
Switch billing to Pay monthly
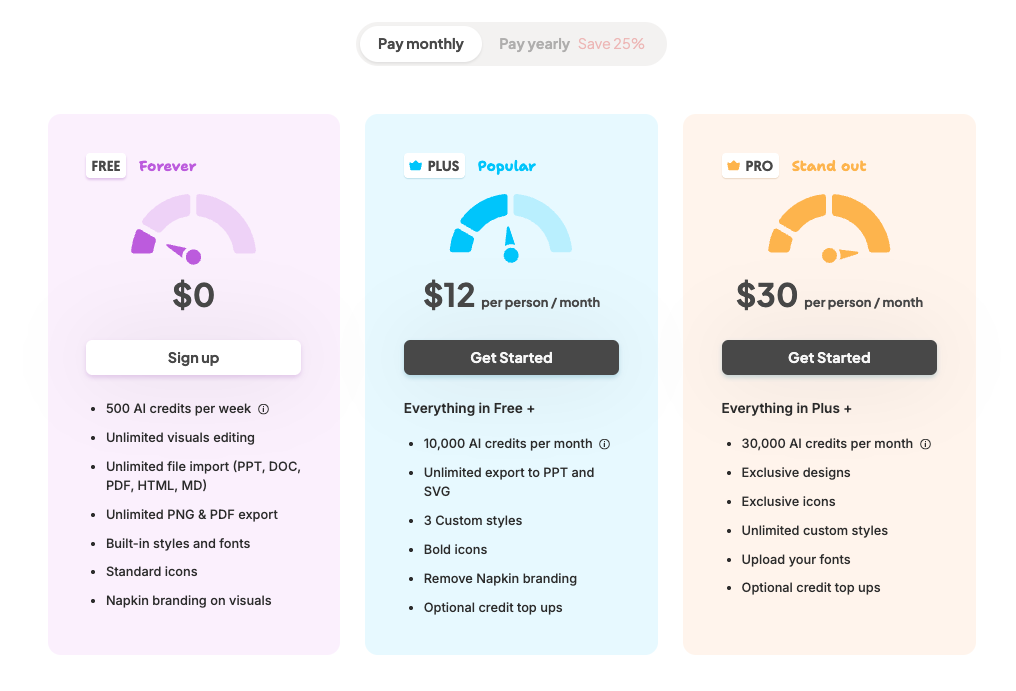[x=421, y=44]
